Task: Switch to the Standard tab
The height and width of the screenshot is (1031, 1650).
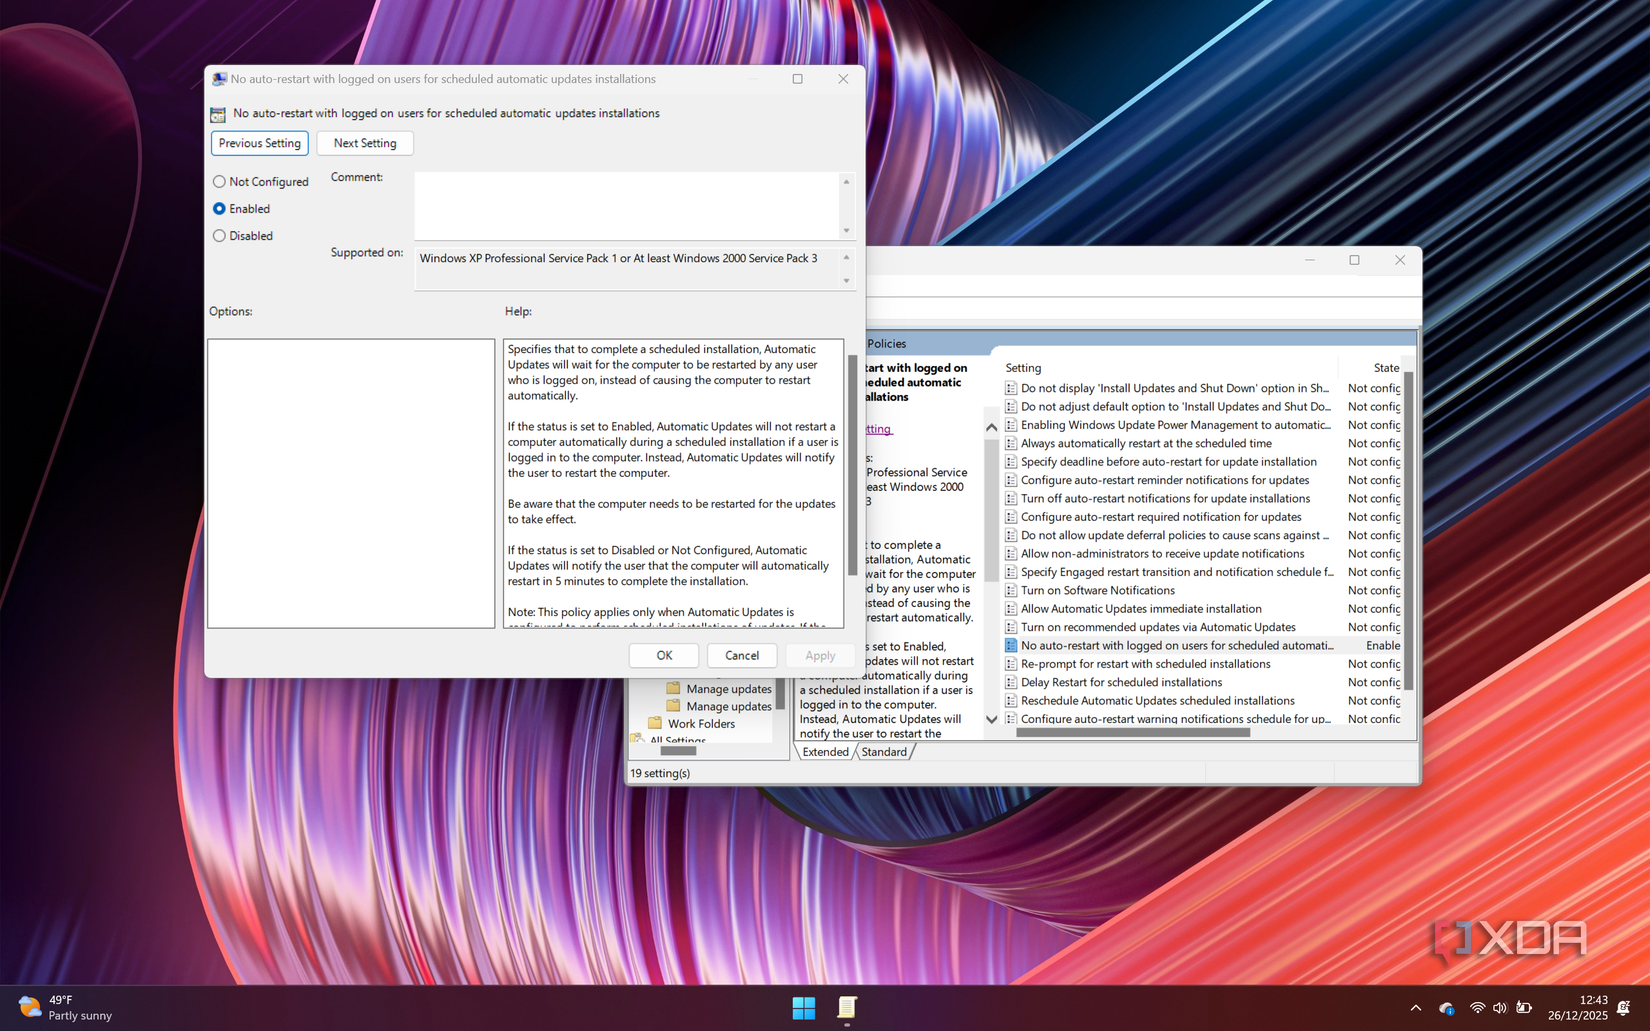Action: (884, 752)
